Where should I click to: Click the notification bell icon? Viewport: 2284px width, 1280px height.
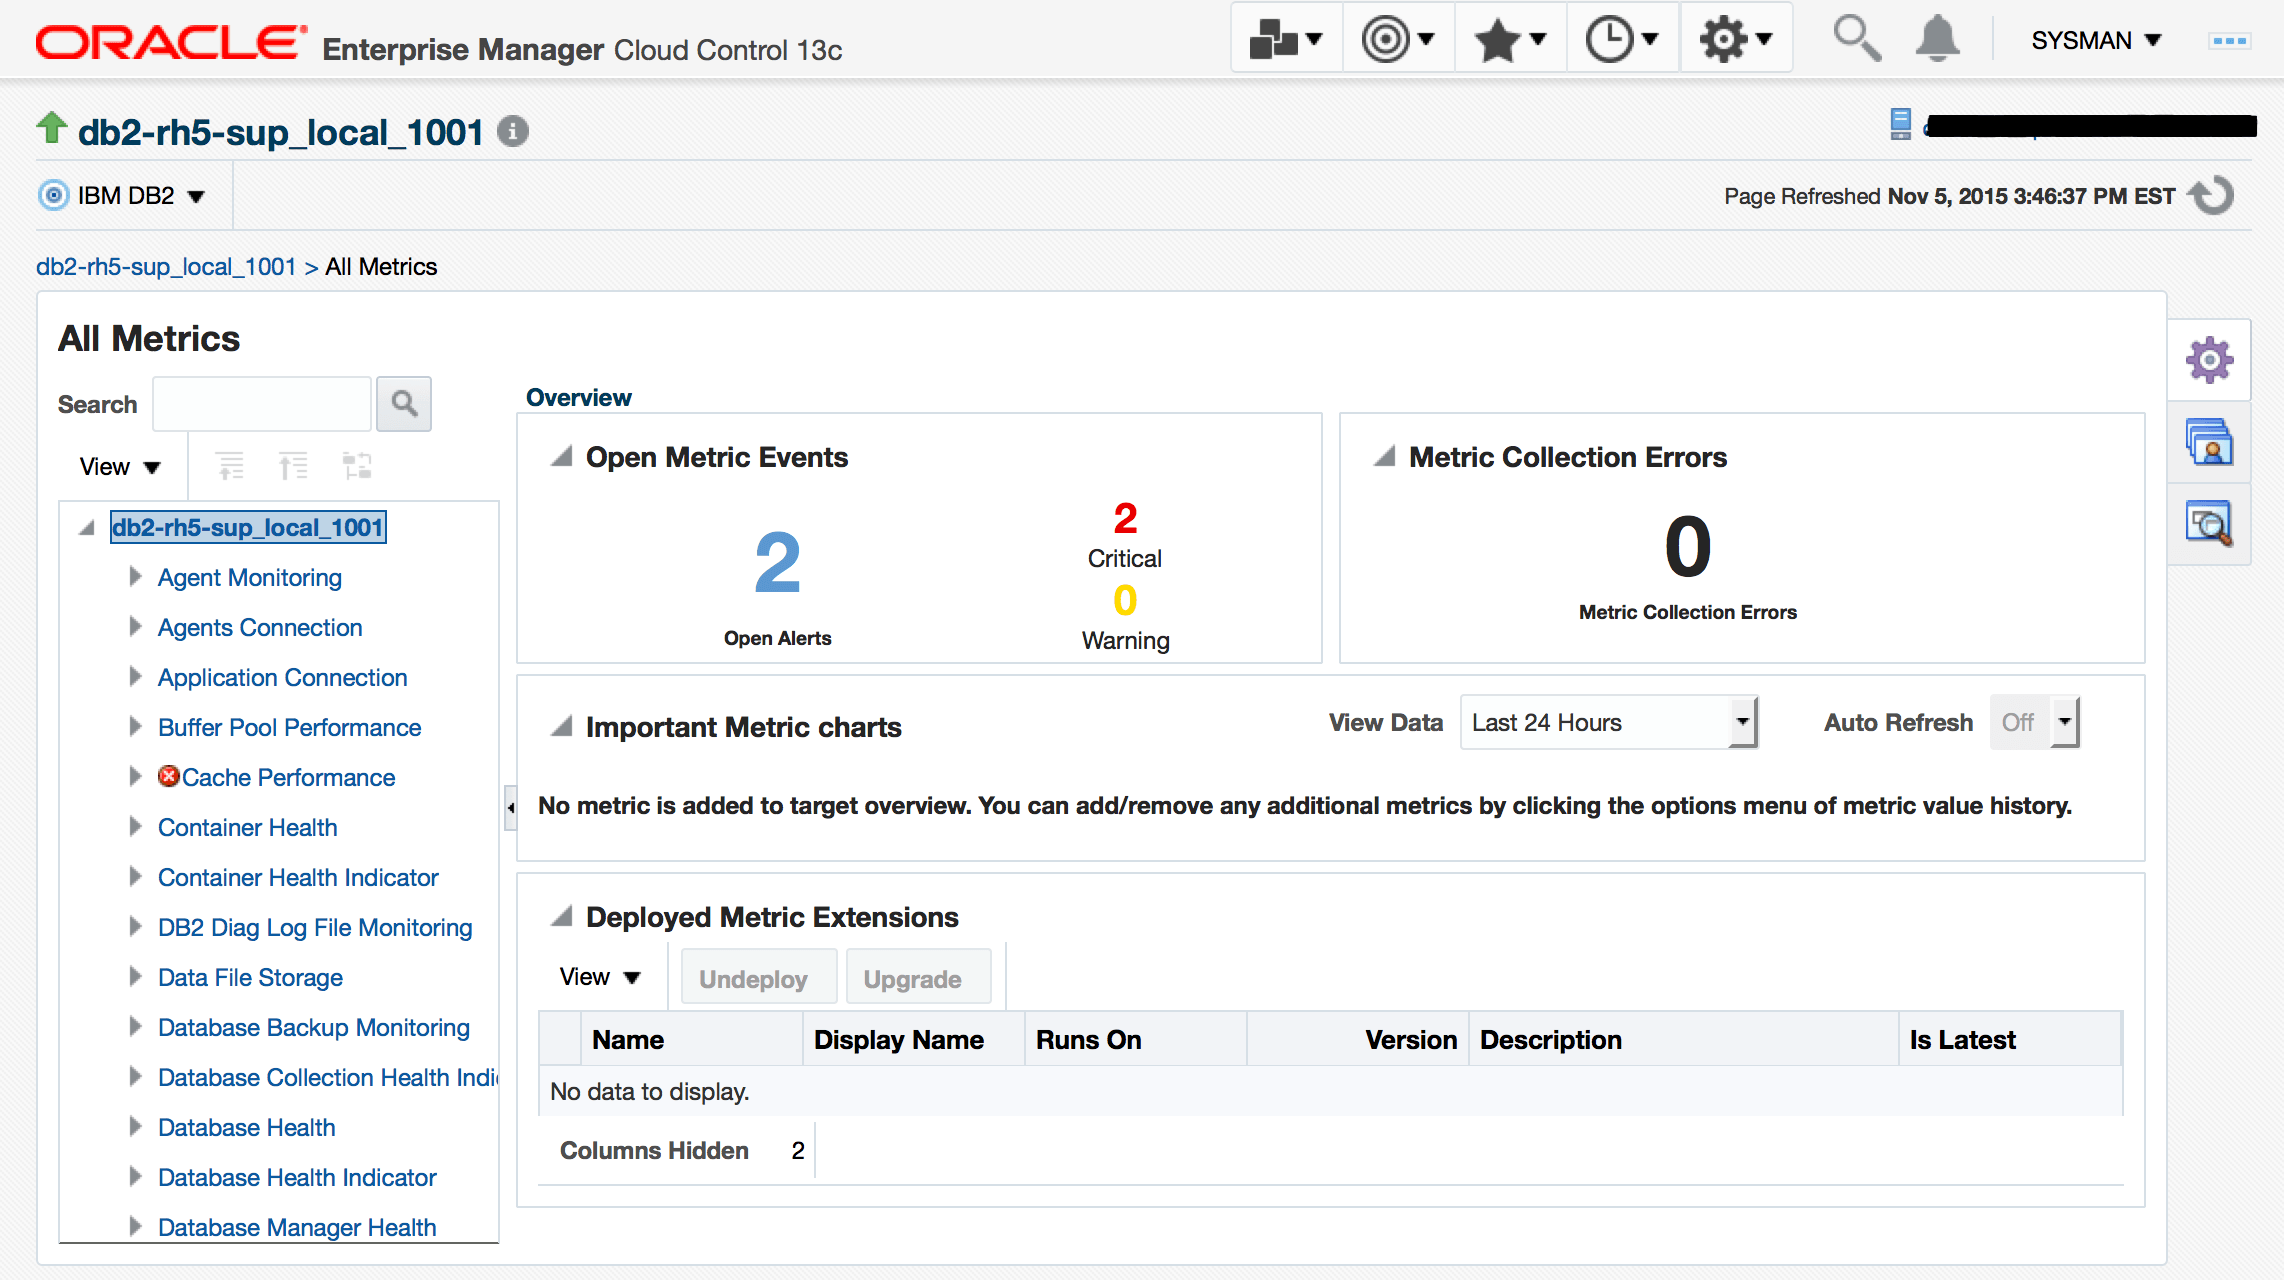click(1937, 39)
